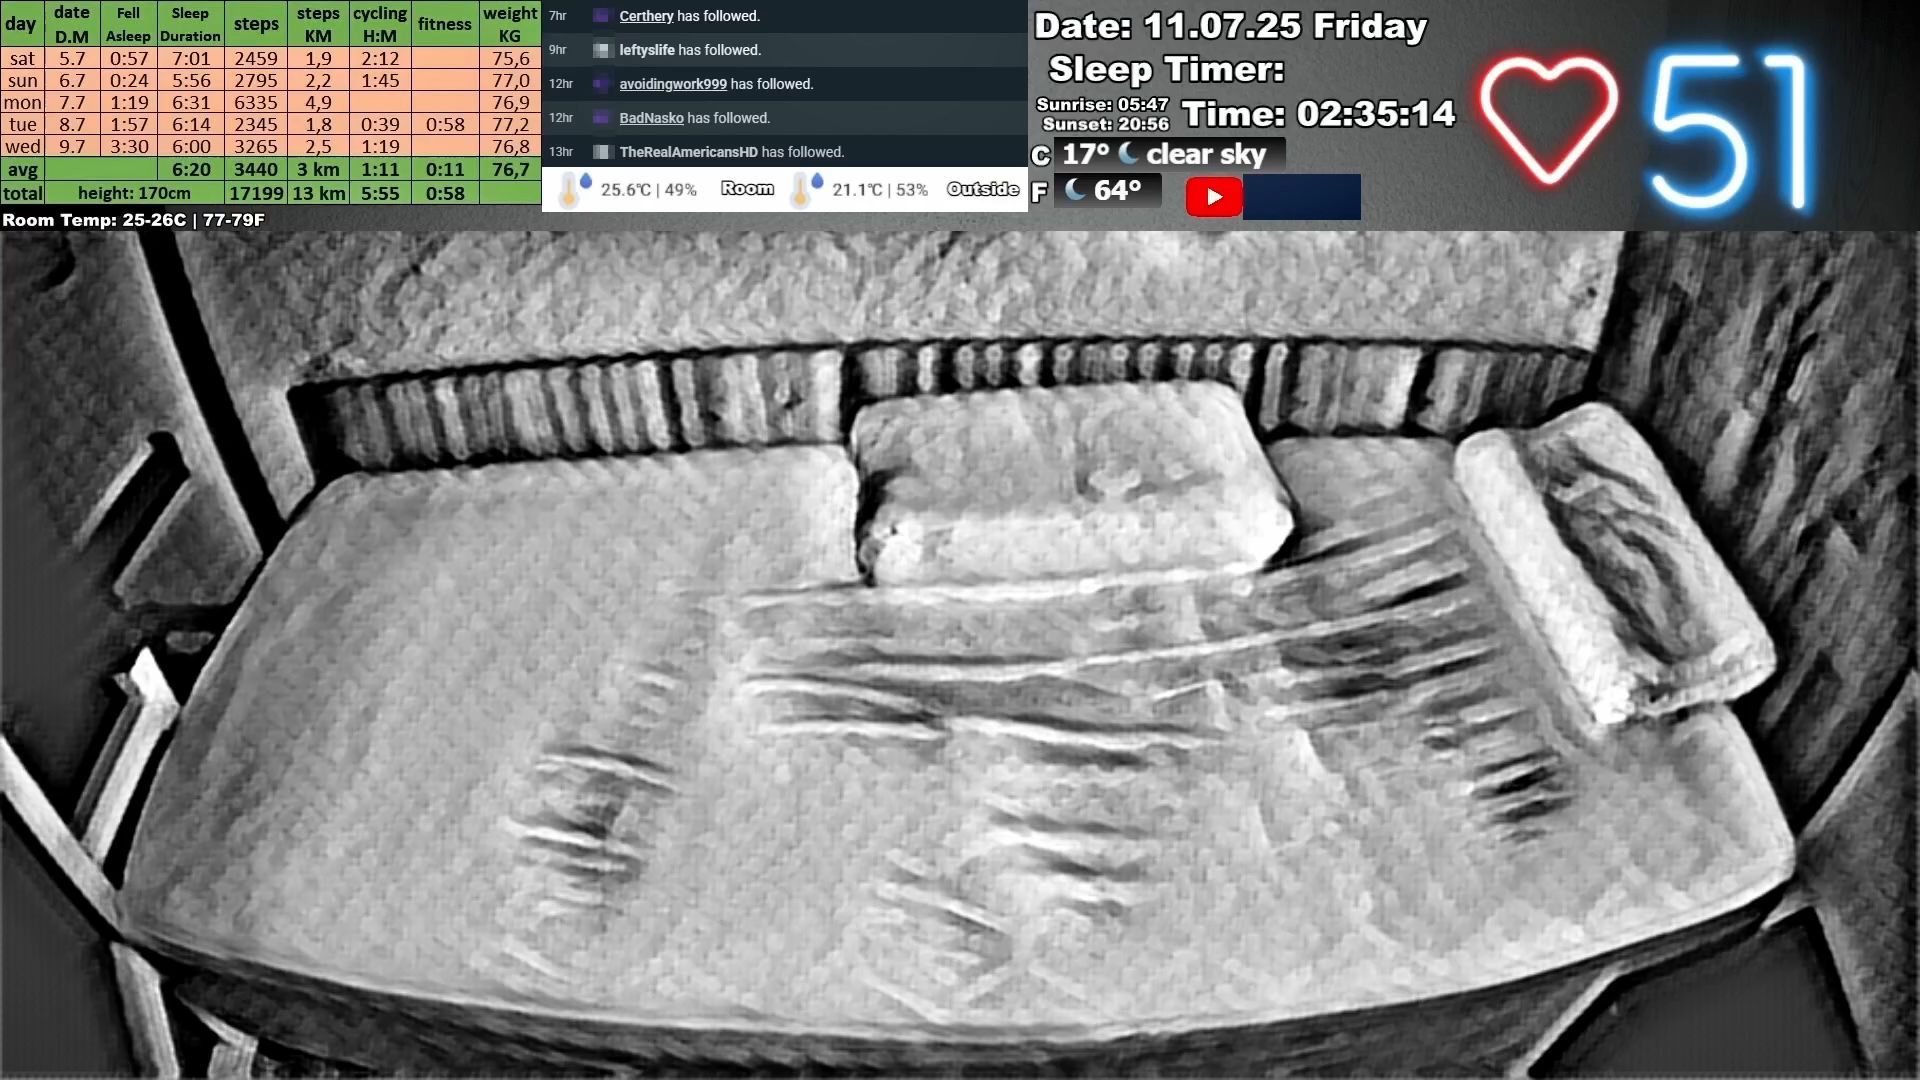Click the '2:12' cycling cell

click(x=380, y=58)
